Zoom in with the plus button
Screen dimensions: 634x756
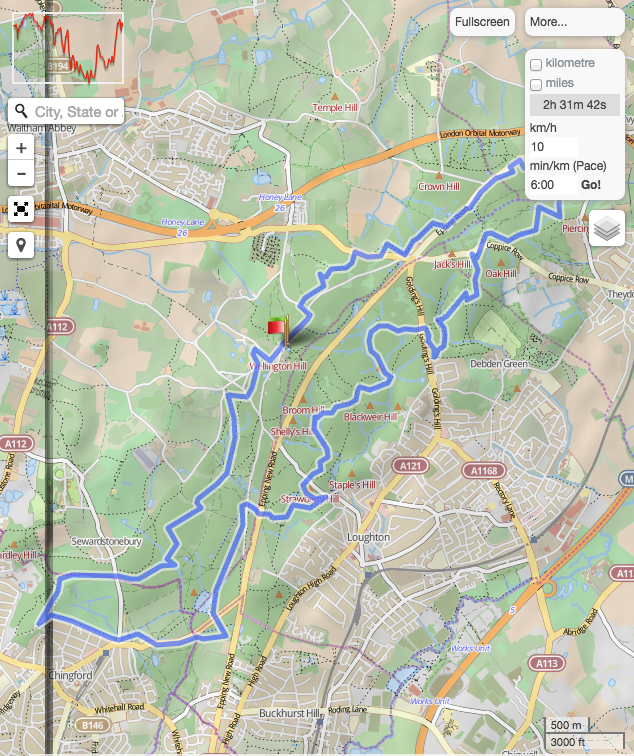point(21,148)
